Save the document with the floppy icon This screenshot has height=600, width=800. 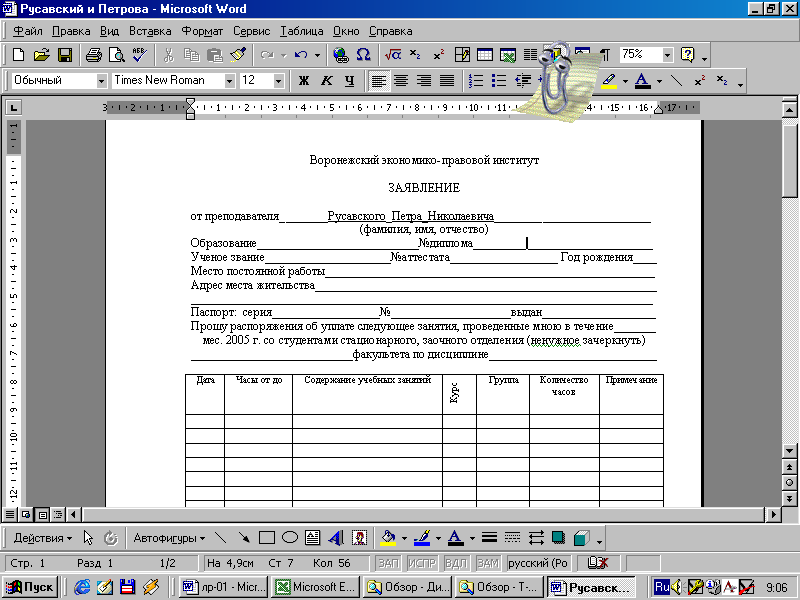(65, 55)
